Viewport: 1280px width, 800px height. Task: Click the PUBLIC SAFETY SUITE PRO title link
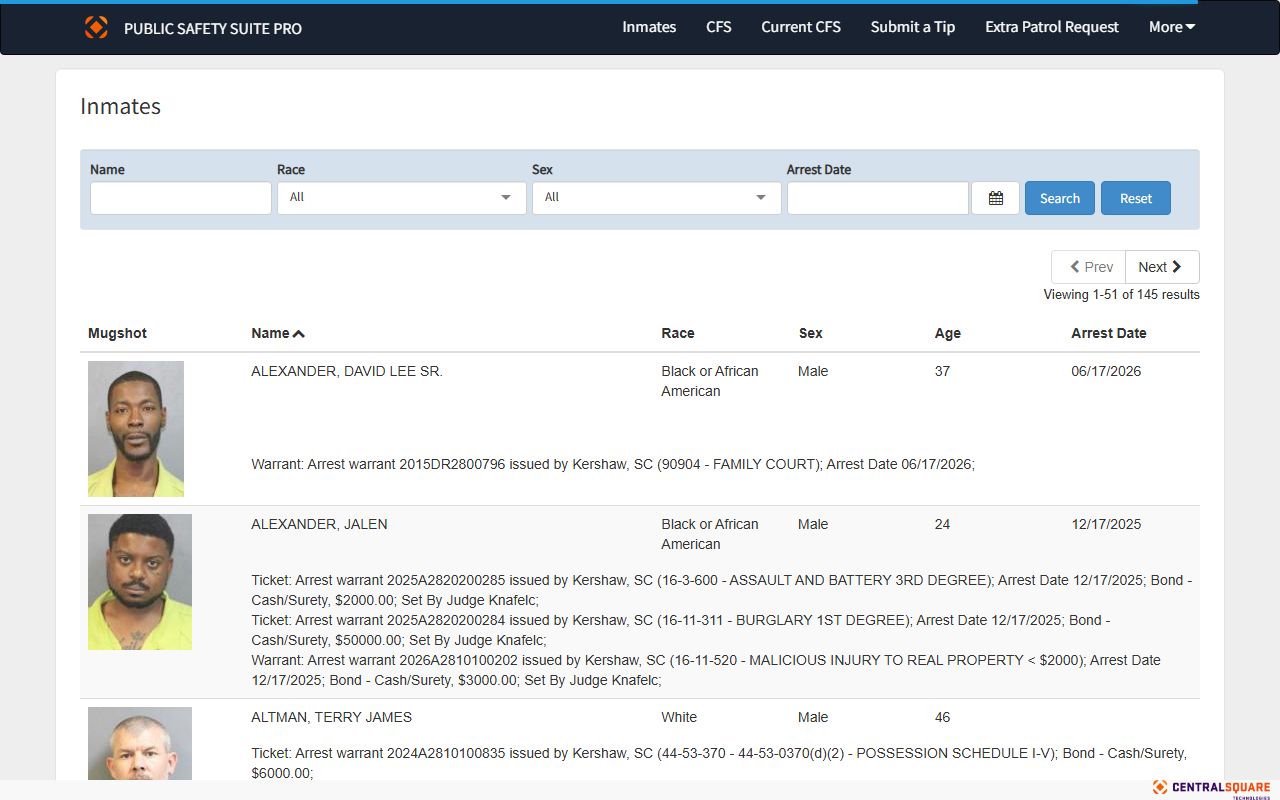213,28
